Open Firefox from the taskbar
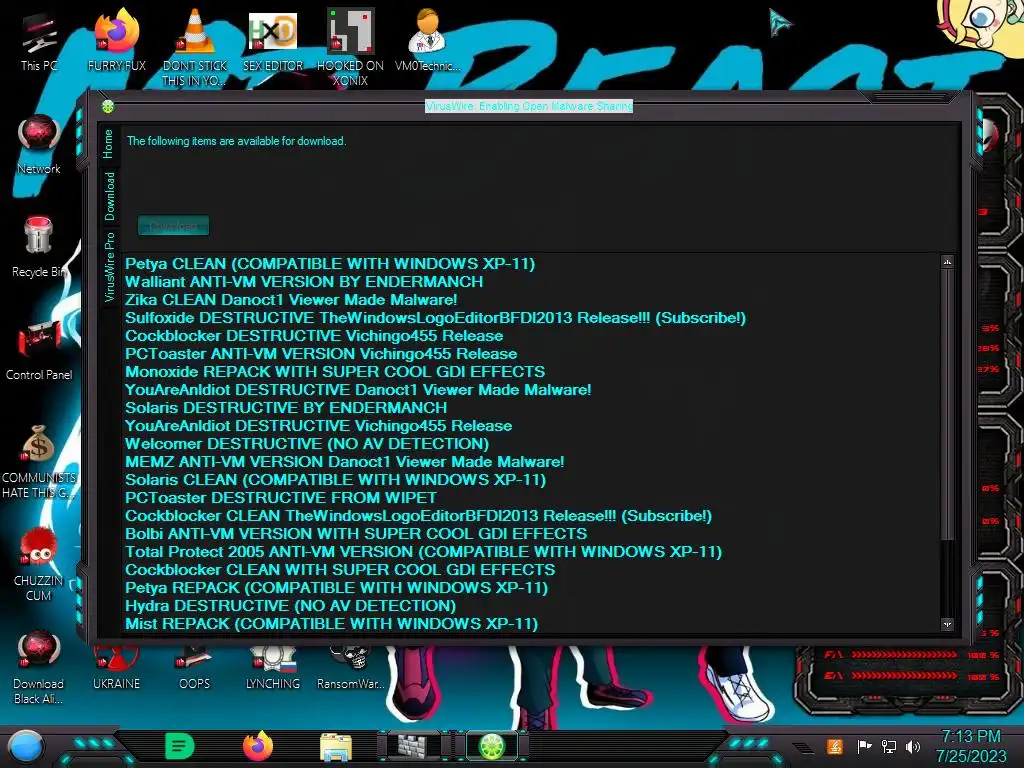 pyautogui.click(x=258, y=746)
